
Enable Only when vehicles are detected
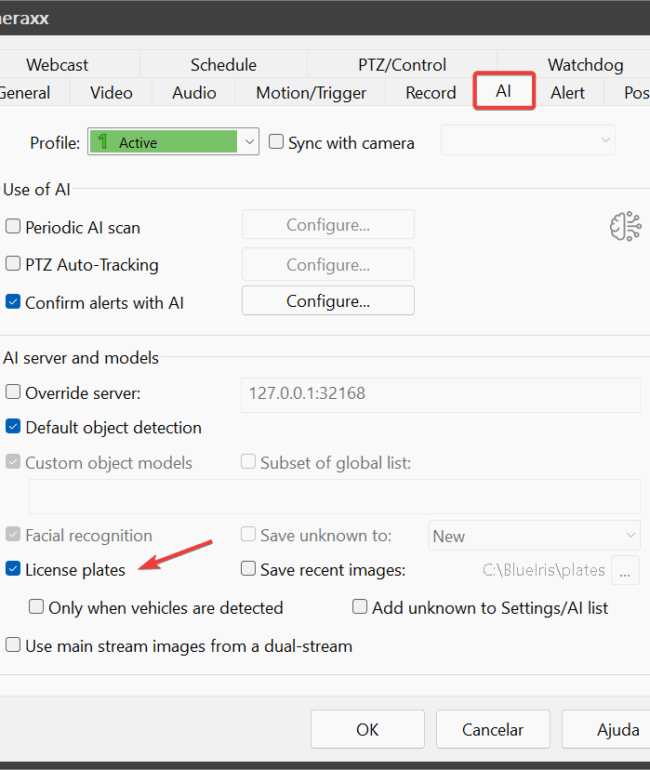[x=37, y=608]
